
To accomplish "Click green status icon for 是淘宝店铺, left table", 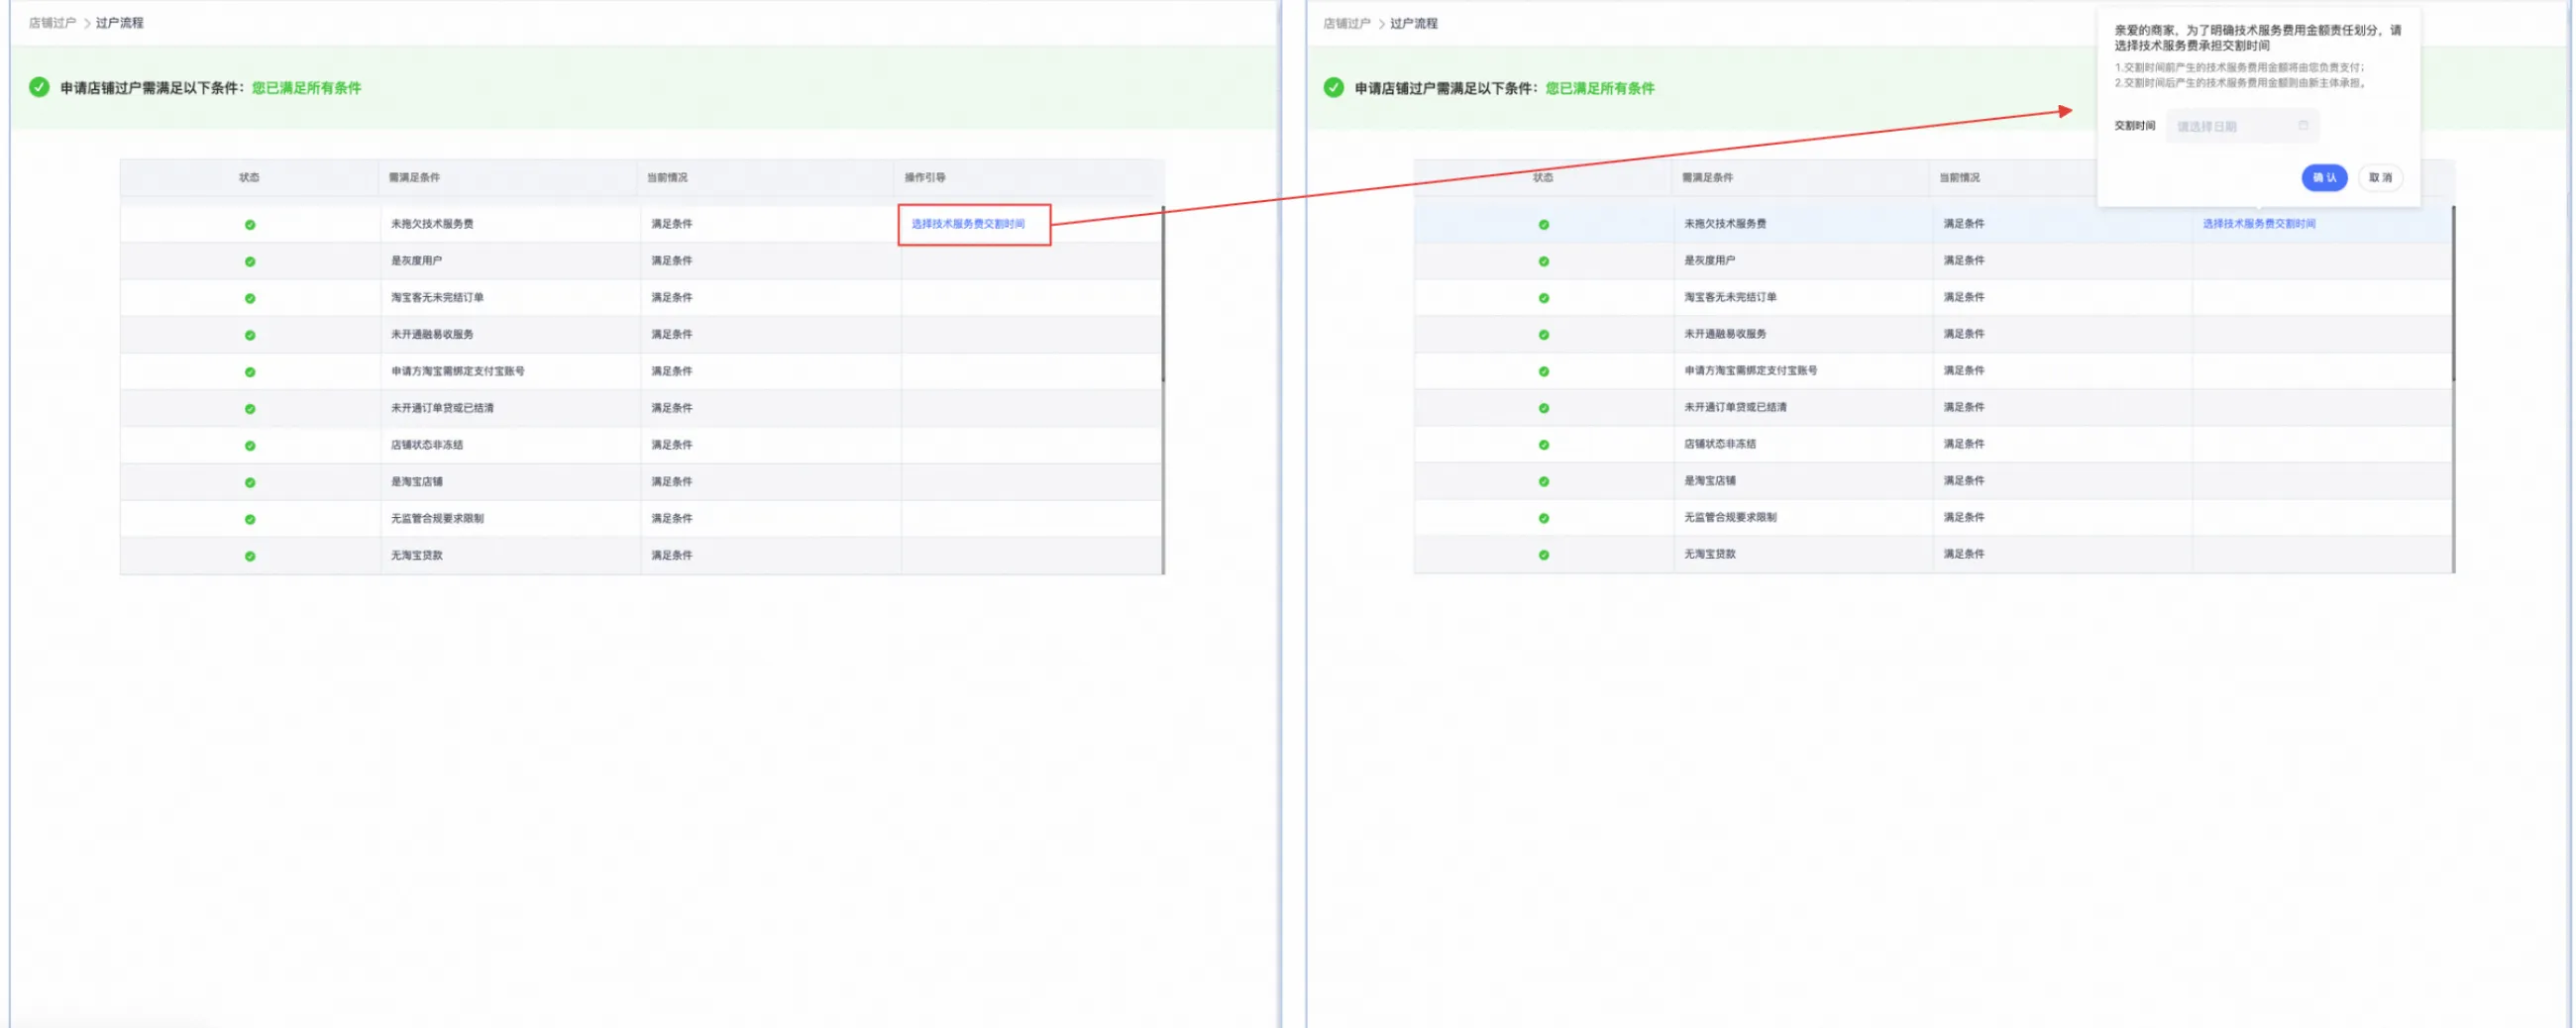I will [250, 482].
